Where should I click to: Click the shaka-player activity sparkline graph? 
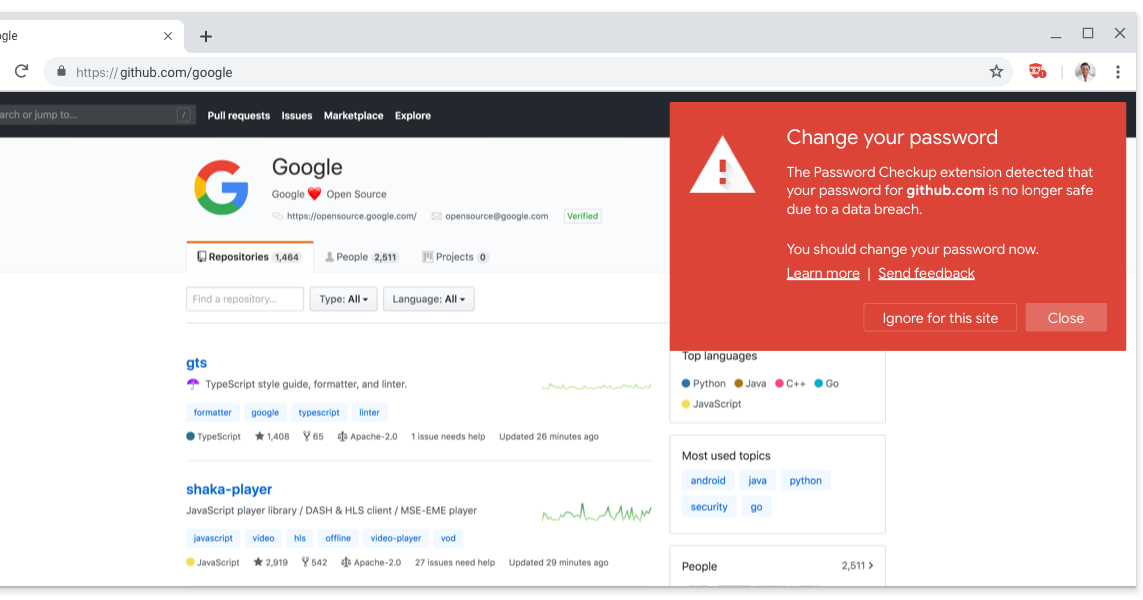[596, 513]
